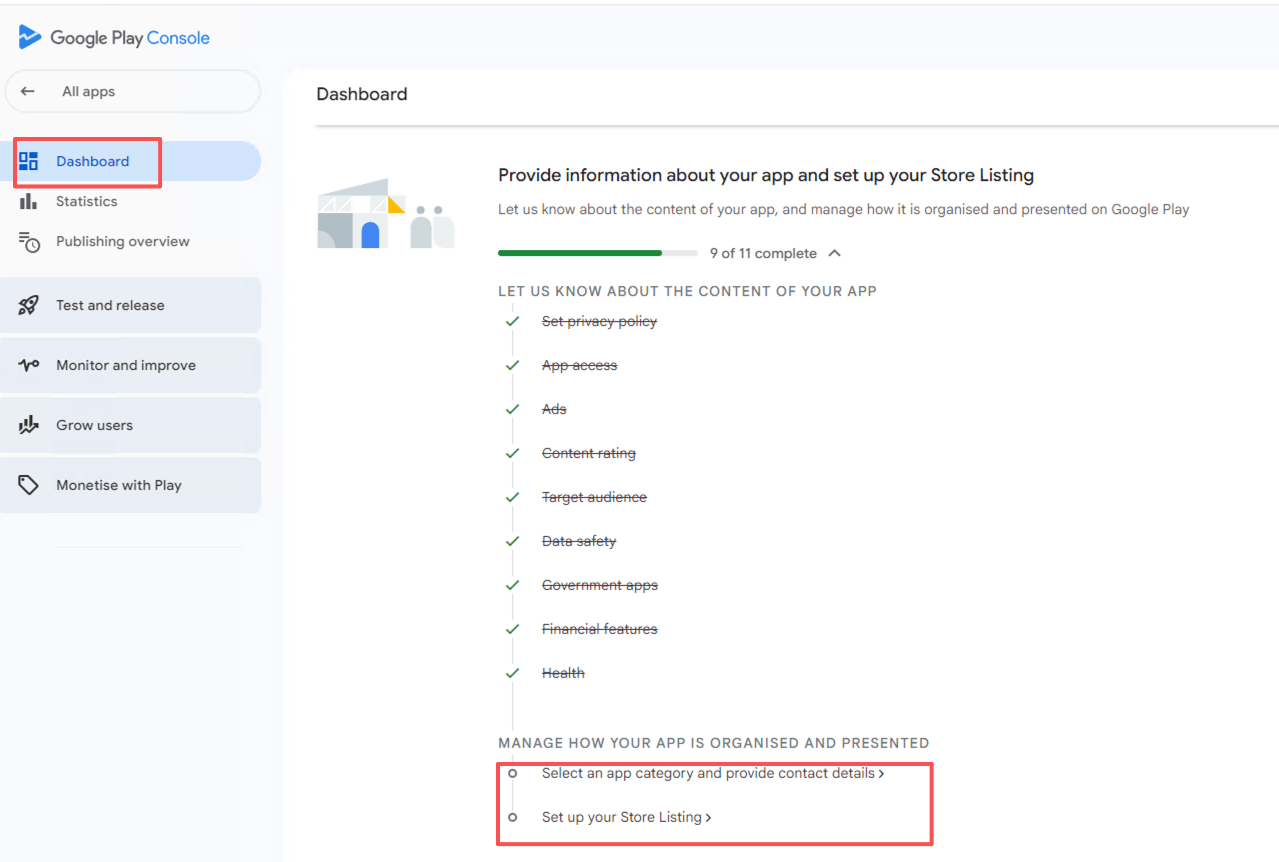This screenshot has height=862, width=1279.
Task: Click the store listing illustration image
Action: pos(386,214)
